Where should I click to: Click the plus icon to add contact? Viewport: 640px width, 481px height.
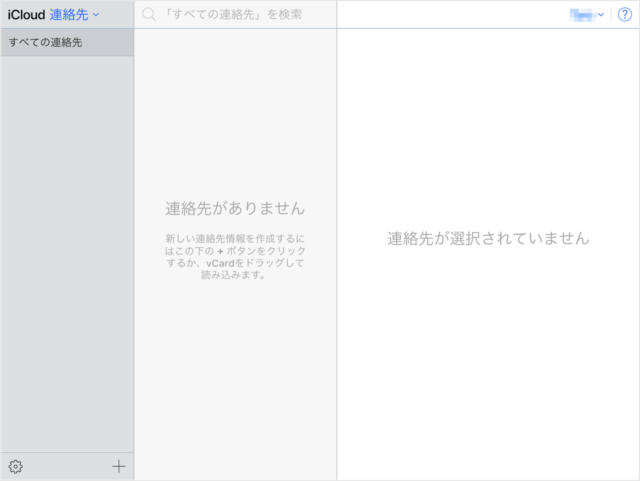[x=119, y=466]
